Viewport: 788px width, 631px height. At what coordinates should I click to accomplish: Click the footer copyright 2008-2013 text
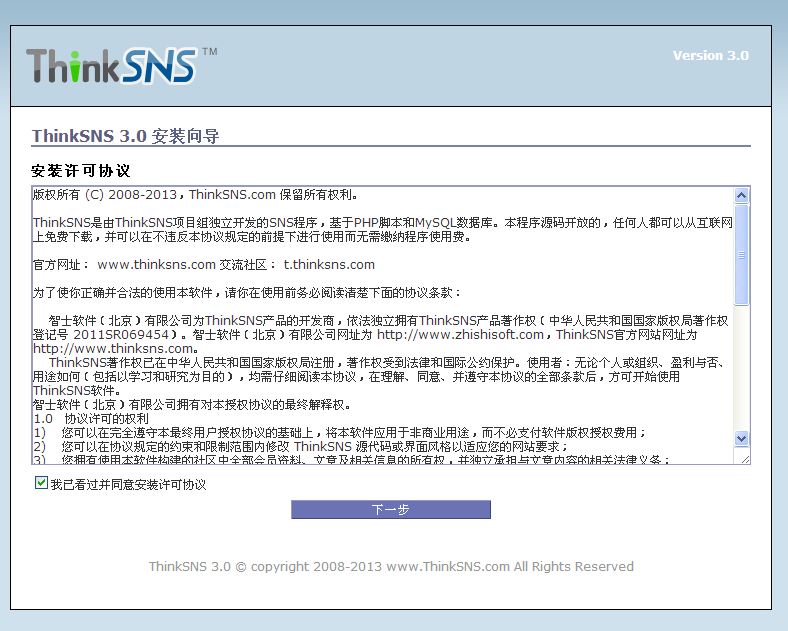coord(391,567)
